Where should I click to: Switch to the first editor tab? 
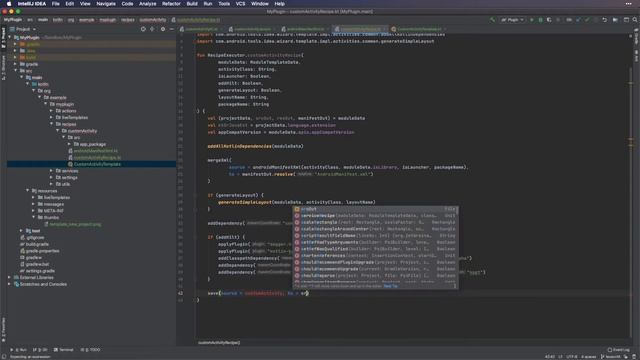(201, 29)
